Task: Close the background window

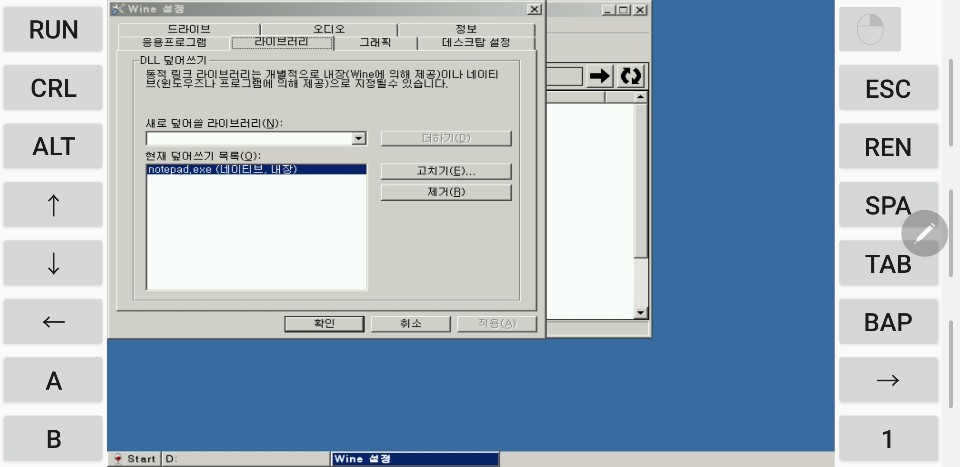Action: (x=640, y=10)
